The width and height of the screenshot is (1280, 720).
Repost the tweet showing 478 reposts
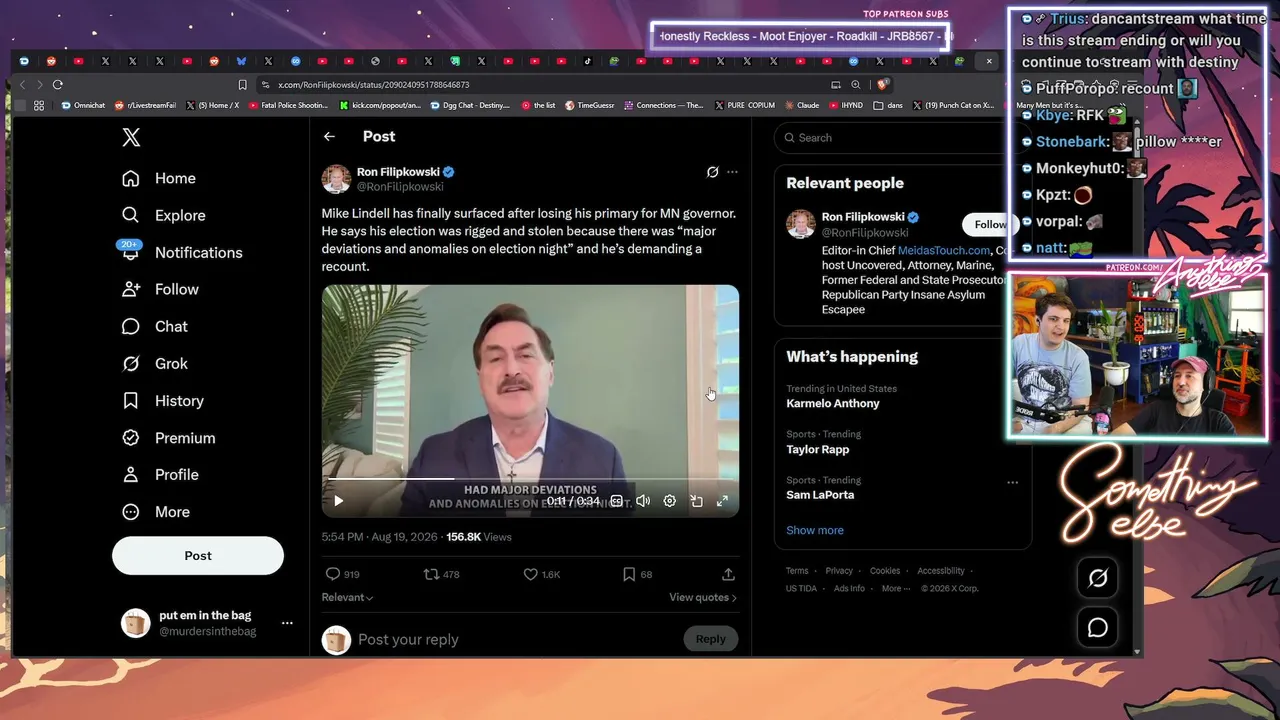tap(441, 574)
